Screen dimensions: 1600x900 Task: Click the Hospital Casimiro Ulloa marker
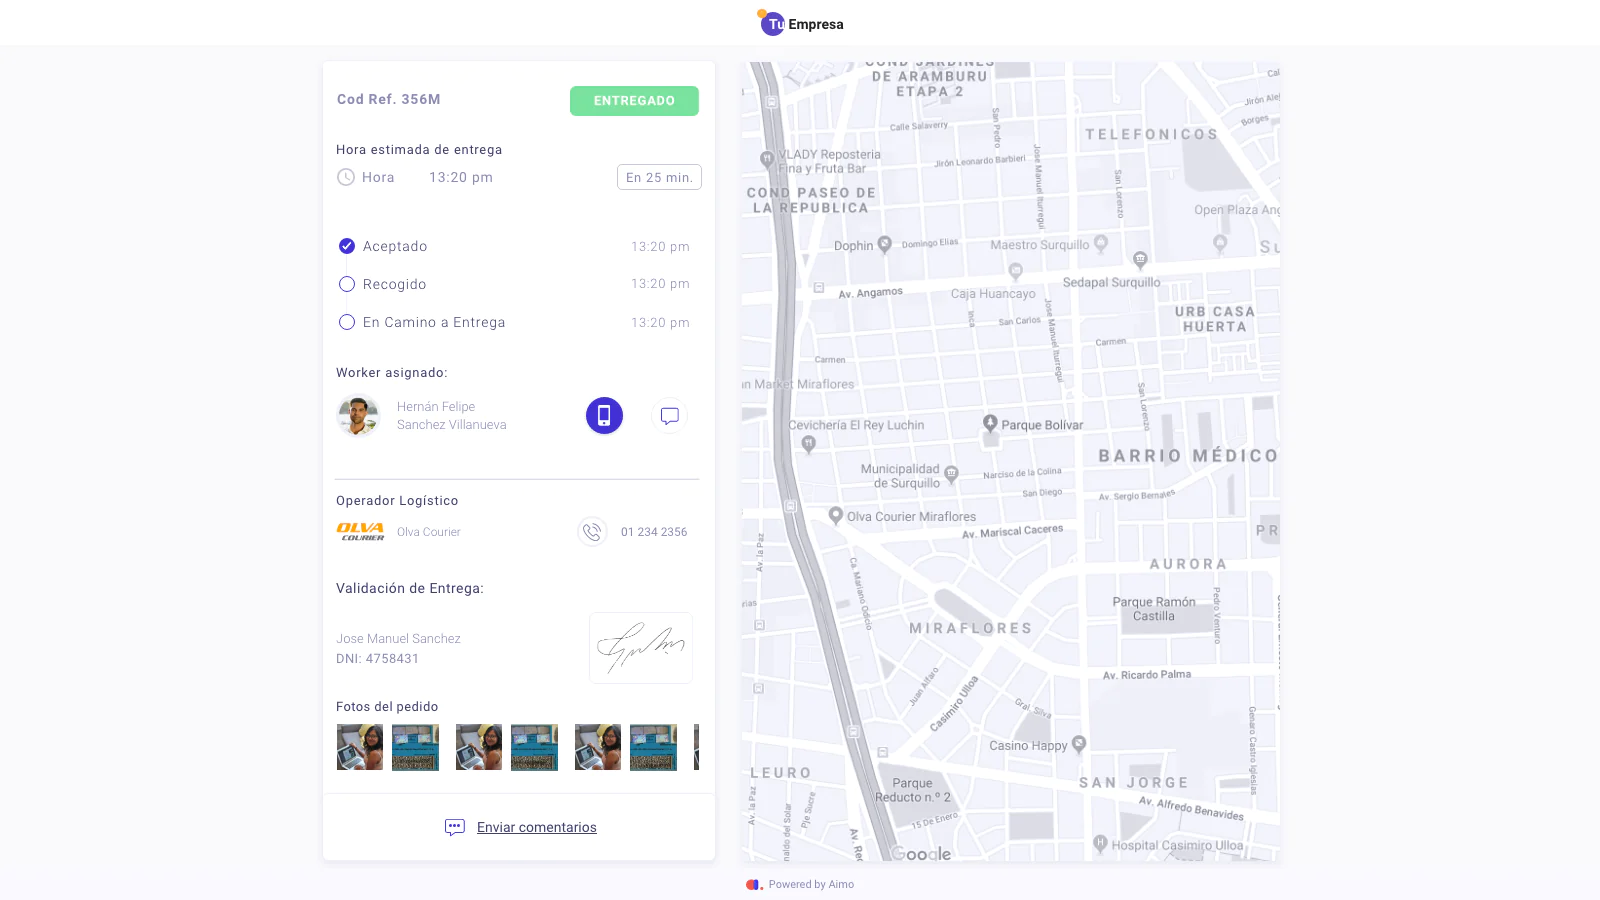1100,843
